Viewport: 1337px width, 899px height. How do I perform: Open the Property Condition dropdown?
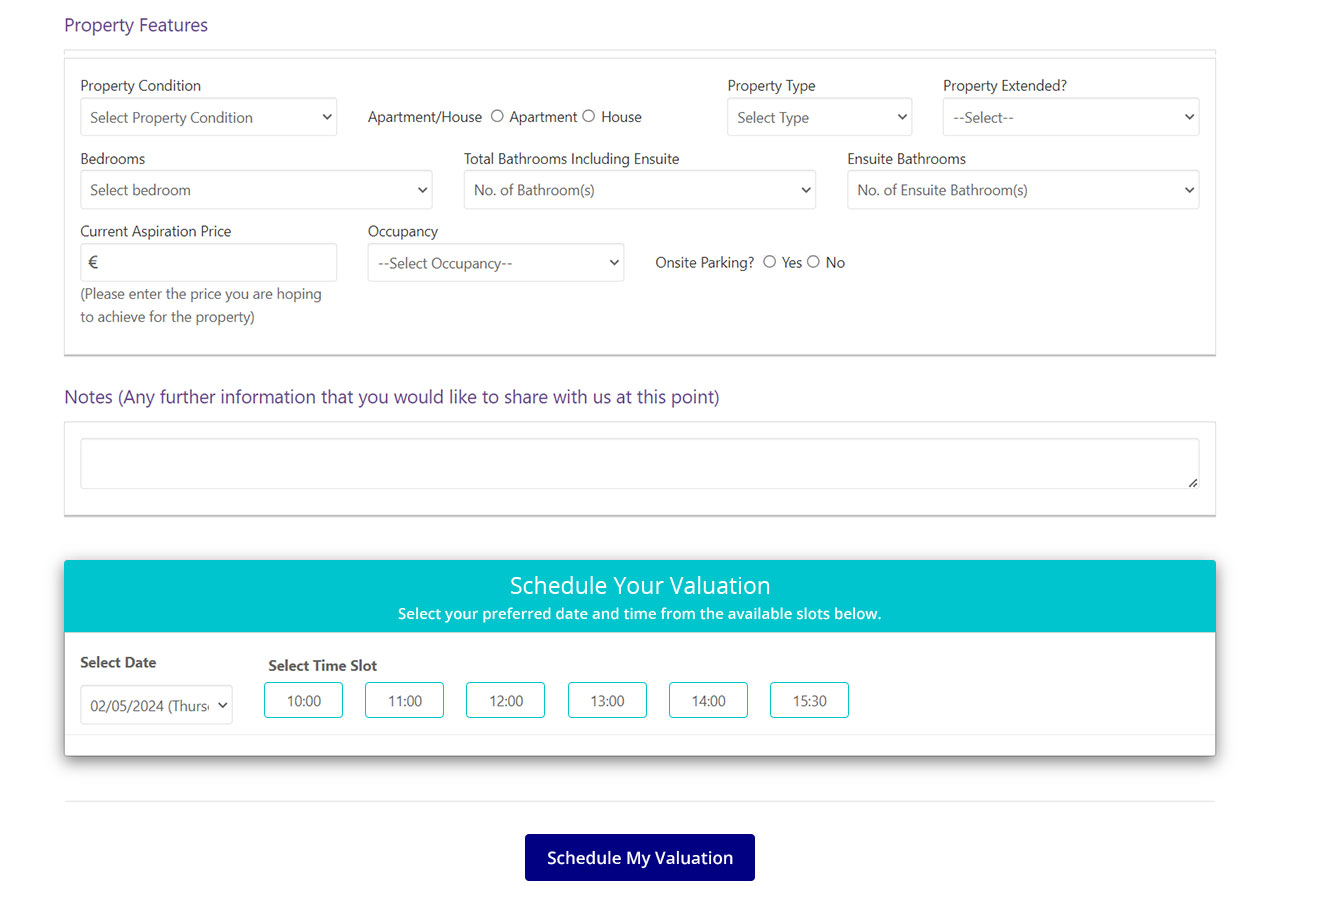[x=208, y=117]
